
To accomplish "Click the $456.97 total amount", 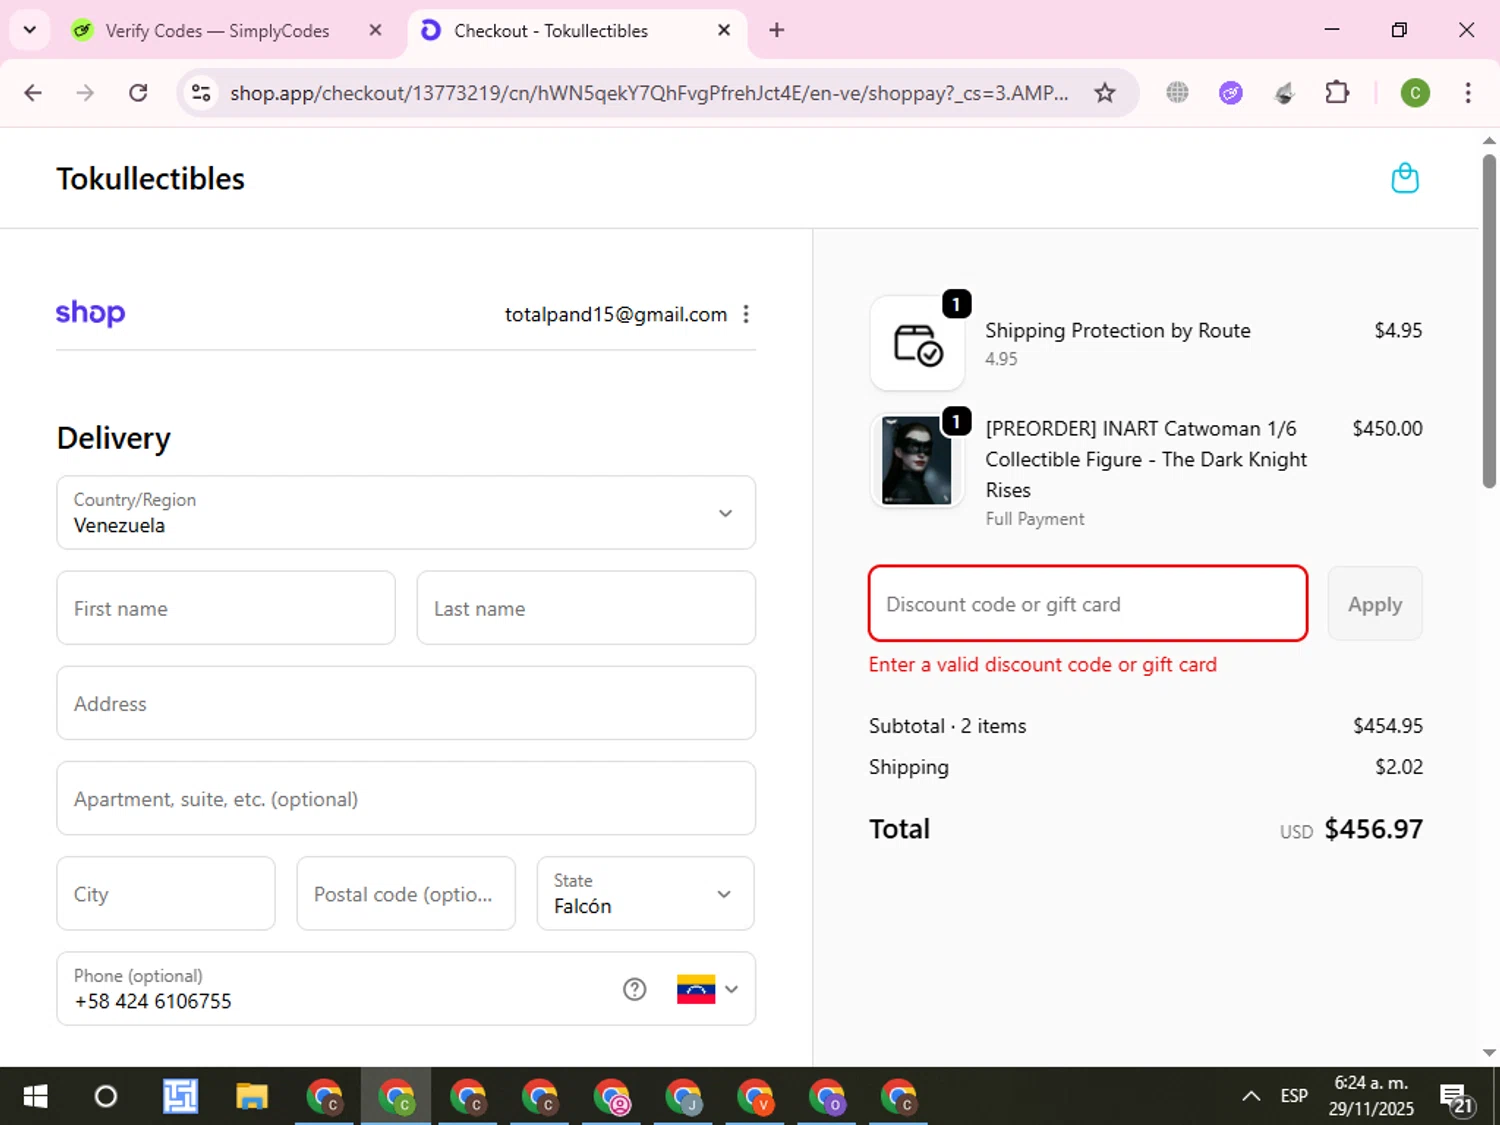I will (1373, 829).
